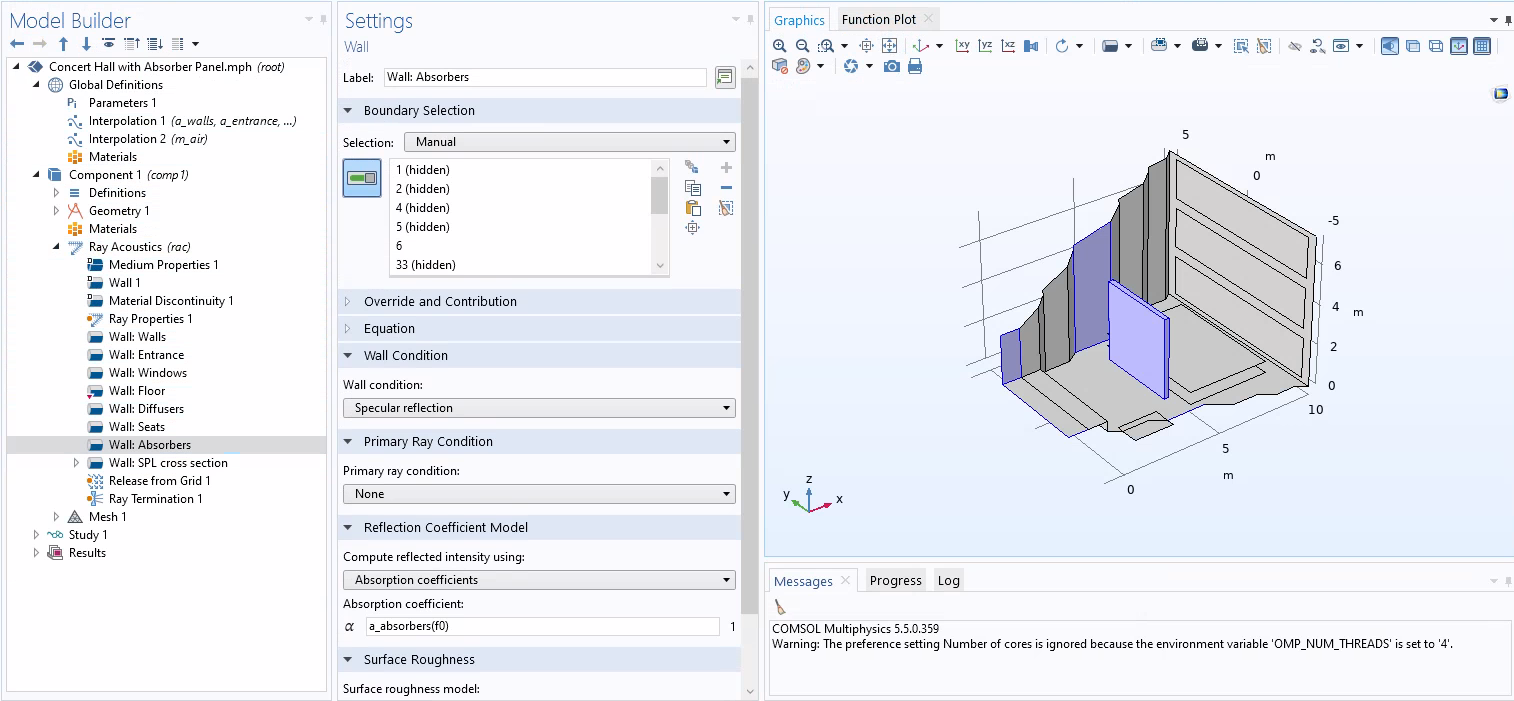Open the Wall condition dropdown
The width and height of the screenshot is (1514, 701).
(x=539, y=408)
